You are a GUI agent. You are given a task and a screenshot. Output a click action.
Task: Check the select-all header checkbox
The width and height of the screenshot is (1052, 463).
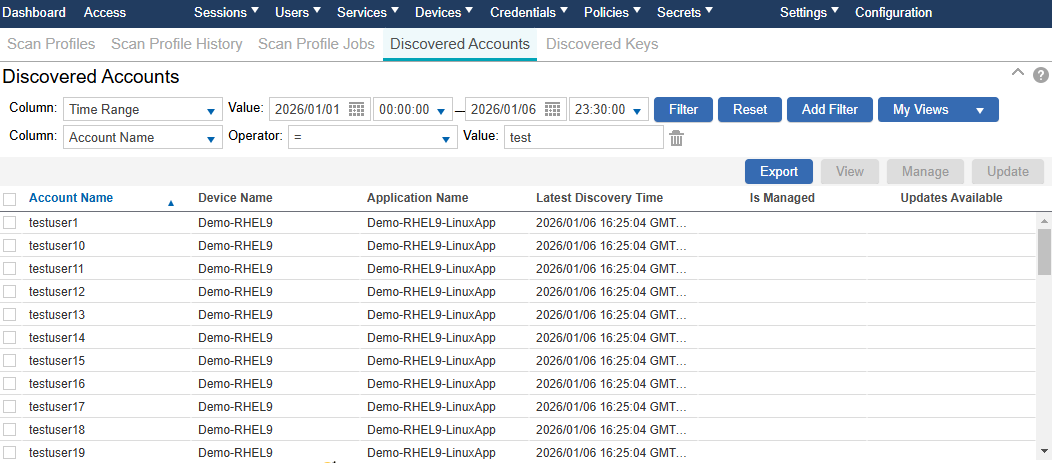click(x=10, y=199)
